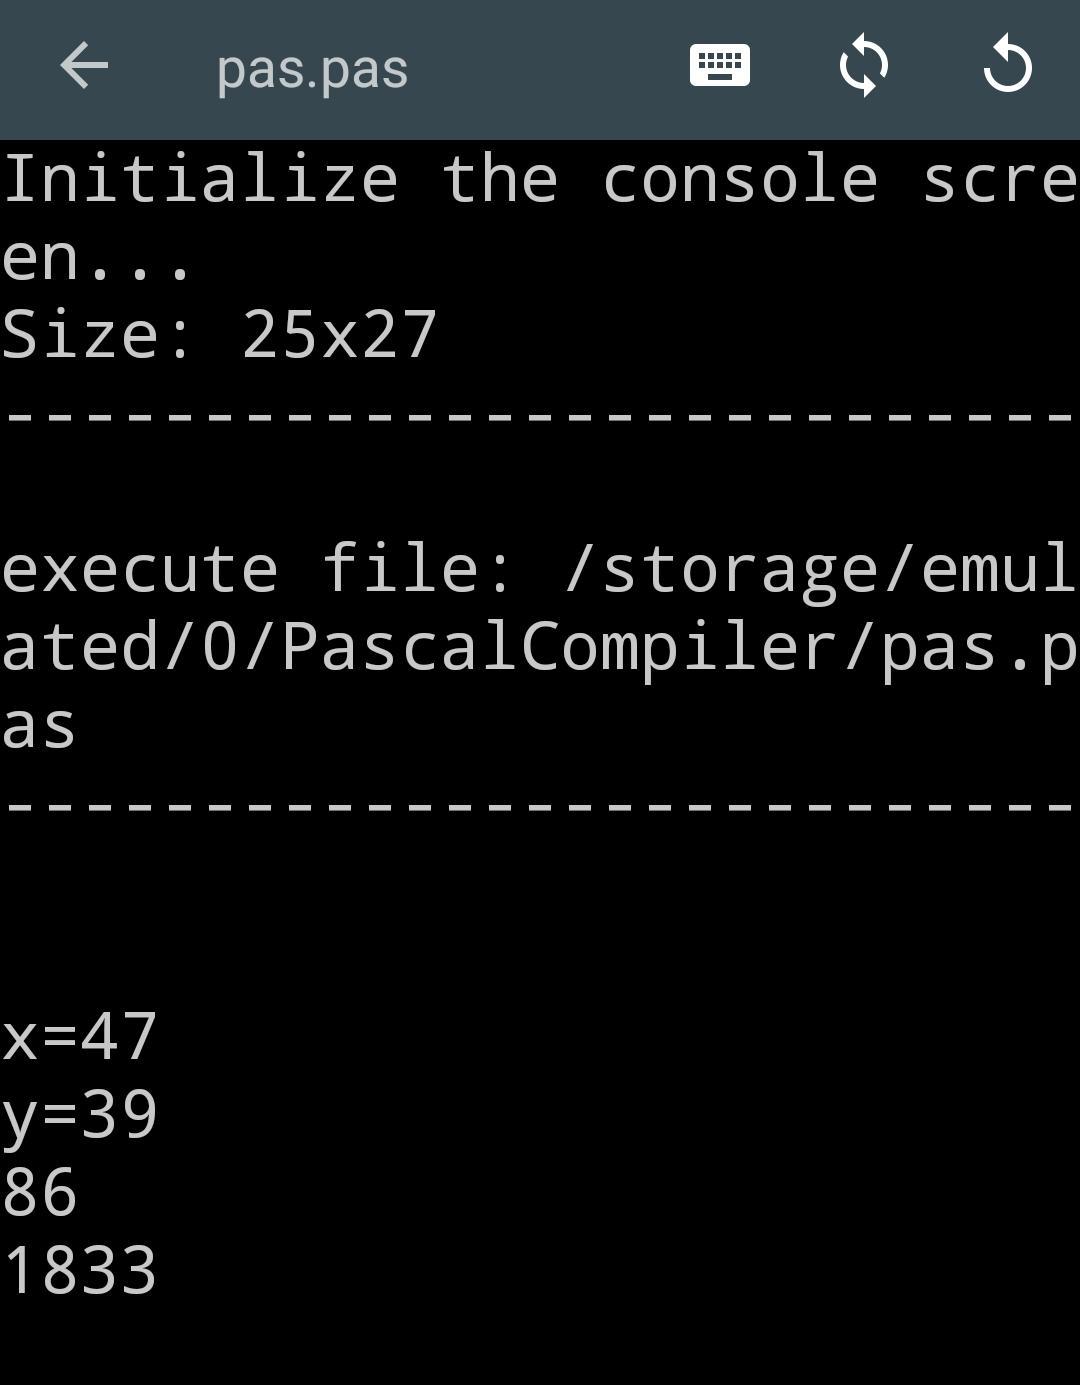The width and height of the screenshot is (1080, 1385).
Task: Click the 'Size: 25x27' line
Action: 220,334
